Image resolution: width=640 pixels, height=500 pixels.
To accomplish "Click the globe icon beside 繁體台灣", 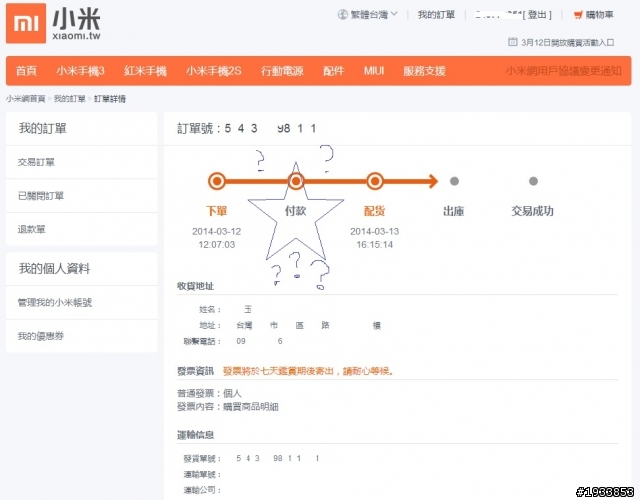I will (342, 15).
